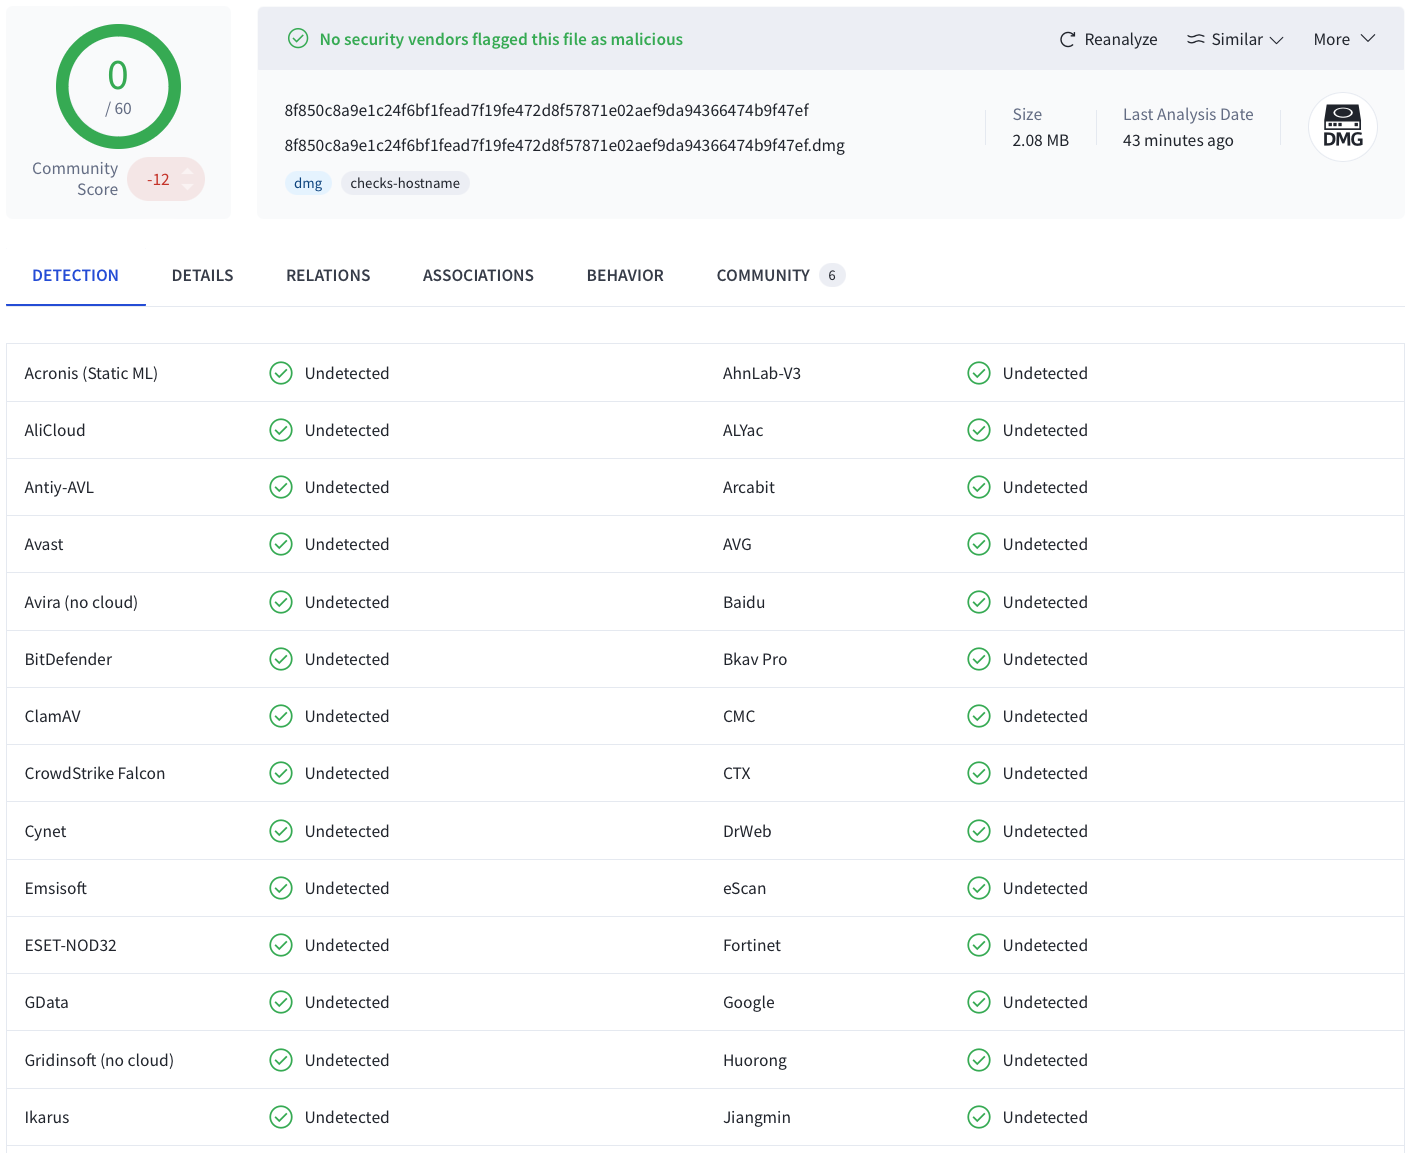
Task: Click the 0/60 detection score circle
Action: [118, 87]
